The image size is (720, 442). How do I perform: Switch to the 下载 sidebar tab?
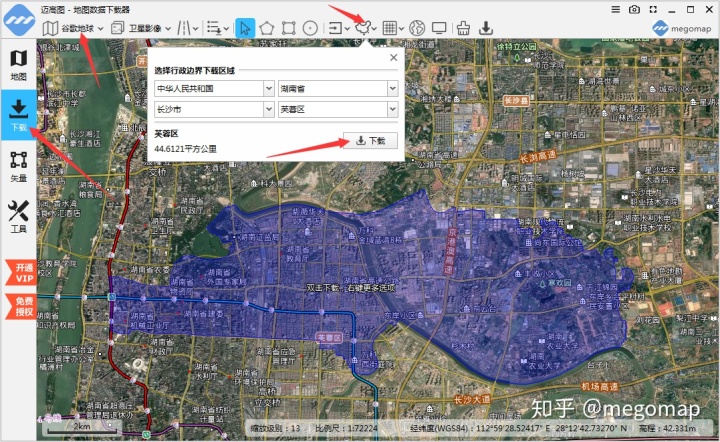pos(18,115)
